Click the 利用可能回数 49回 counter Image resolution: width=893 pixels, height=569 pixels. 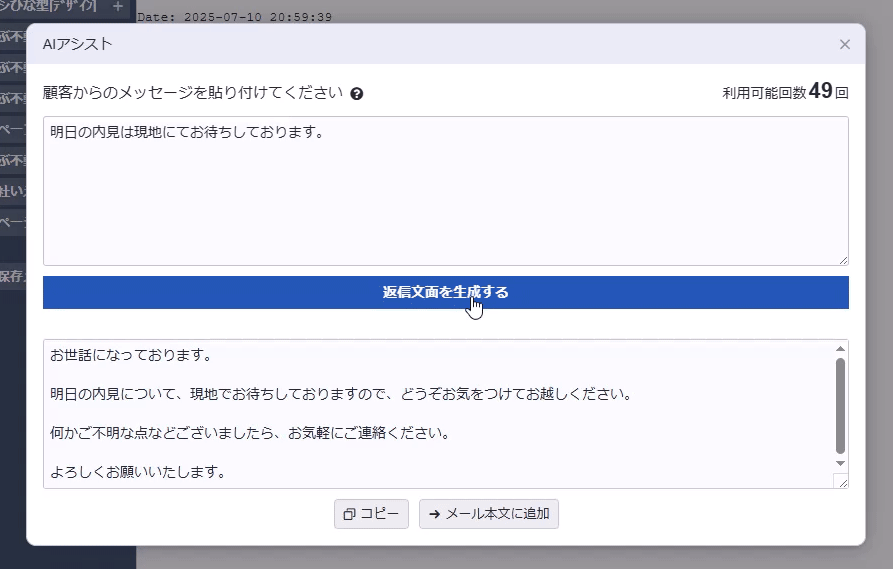coord(785,92)
